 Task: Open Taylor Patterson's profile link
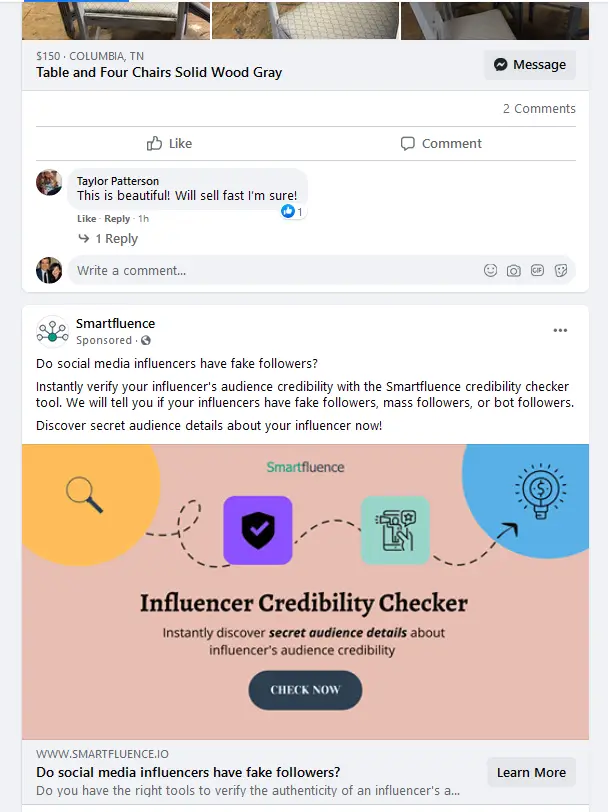tap(119, 180)
